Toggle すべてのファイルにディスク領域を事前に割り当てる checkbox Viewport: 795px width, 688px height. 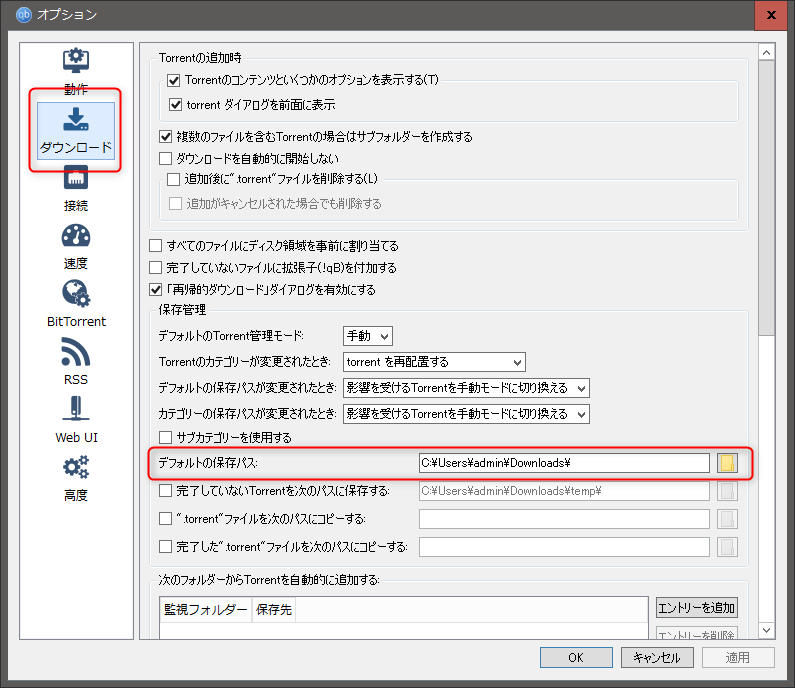pyautogui.click(x=155, y=246)
